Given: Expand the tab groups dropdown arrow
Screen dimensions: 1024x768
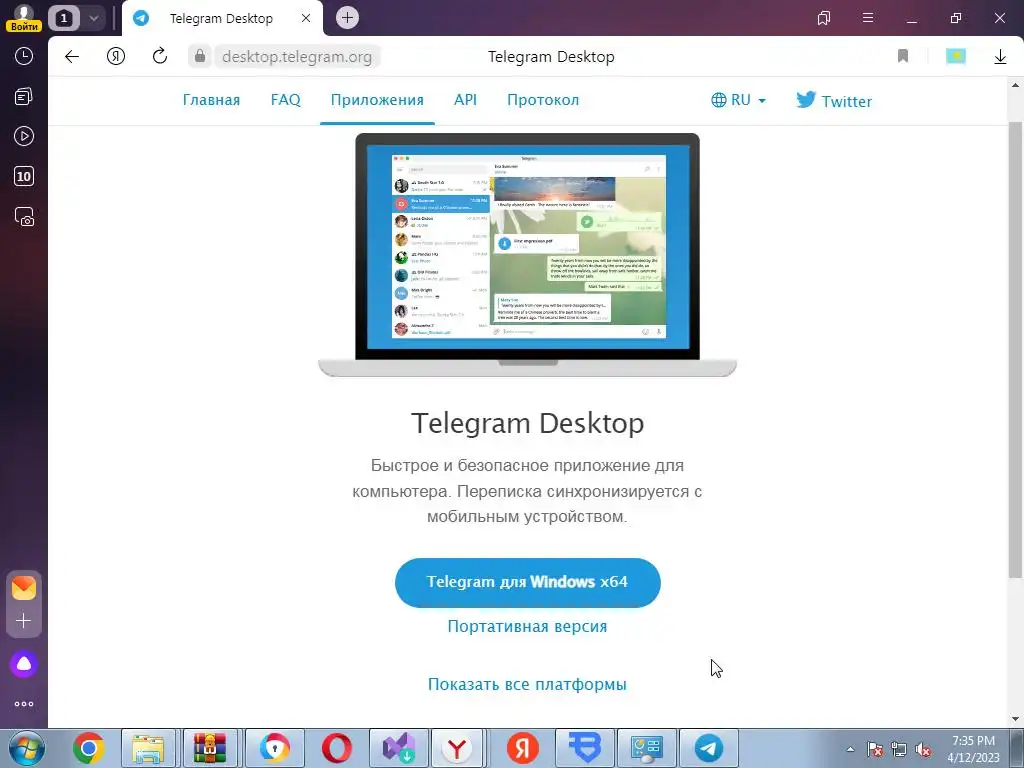Looking at the screenshot, I should click(x=93, y=18).
